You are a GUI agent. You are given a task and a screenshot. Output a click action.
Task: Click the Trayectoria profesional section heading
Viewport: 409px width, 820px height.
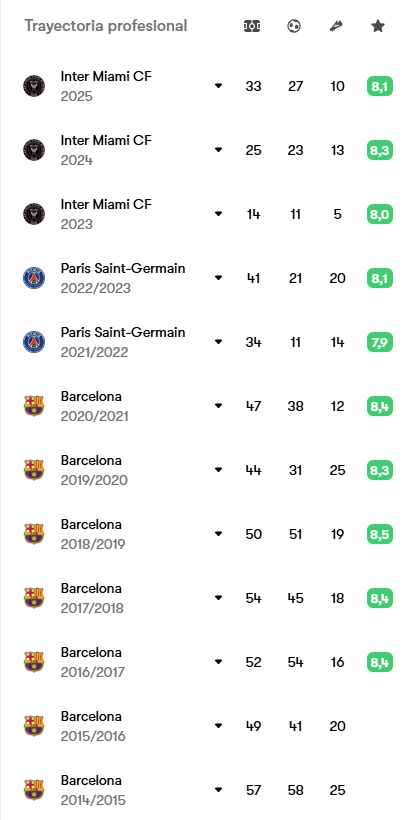click(106, 26)
